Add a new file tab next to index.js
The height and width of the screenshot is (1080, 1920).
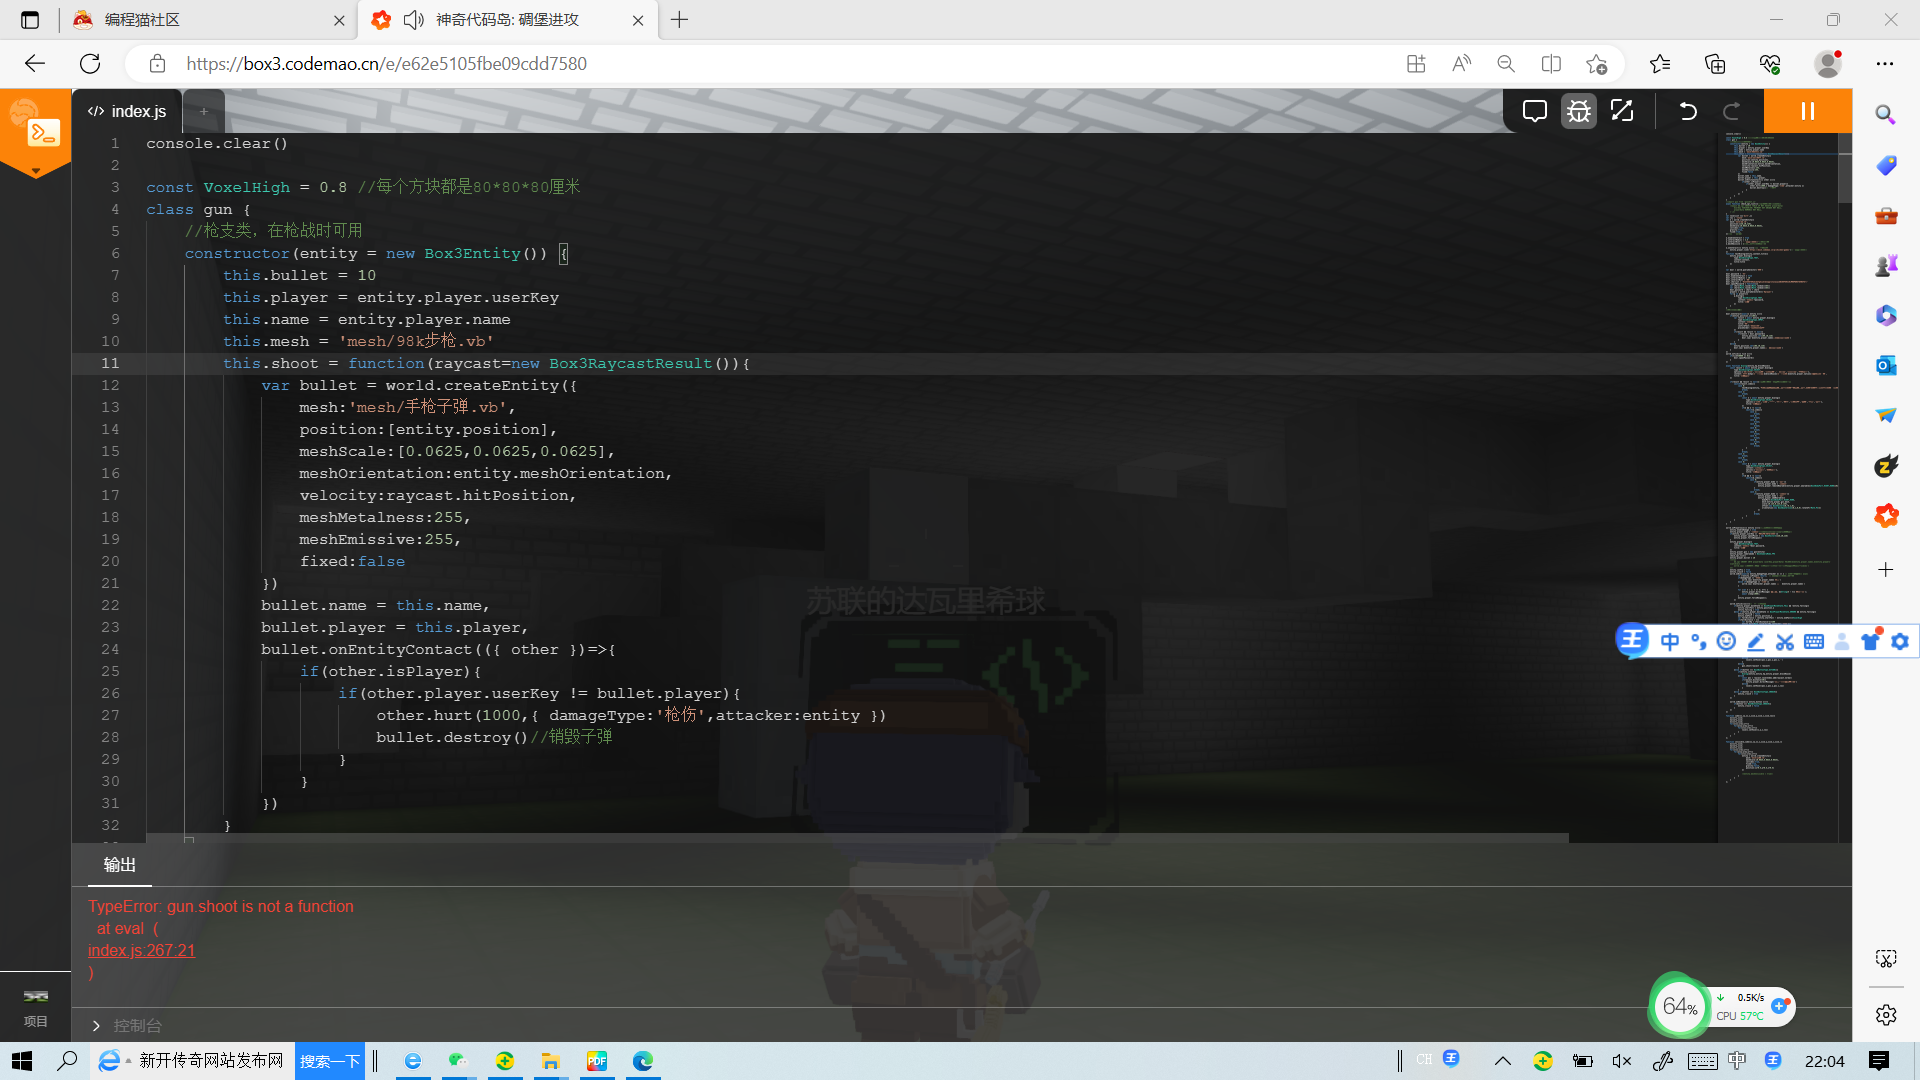pos(204,111)
